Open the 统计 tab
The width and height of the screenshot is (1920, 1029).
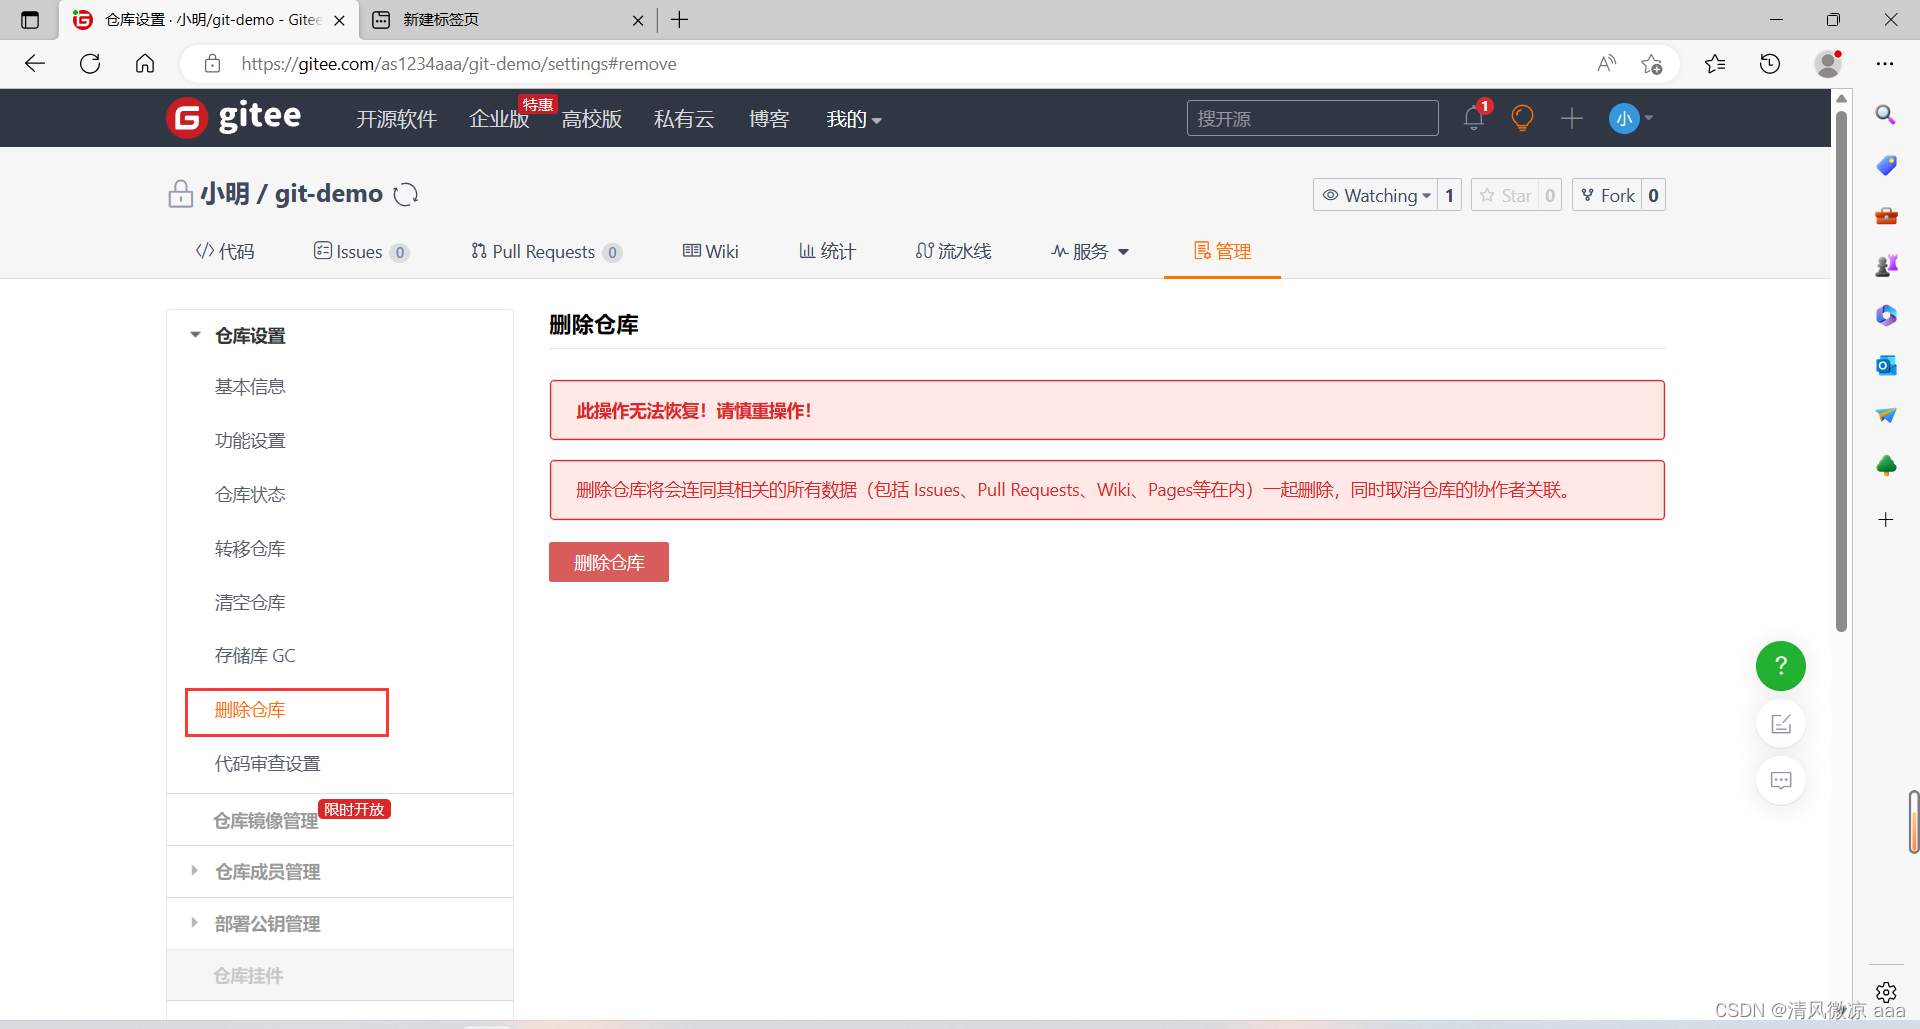(x=827, y=251)
